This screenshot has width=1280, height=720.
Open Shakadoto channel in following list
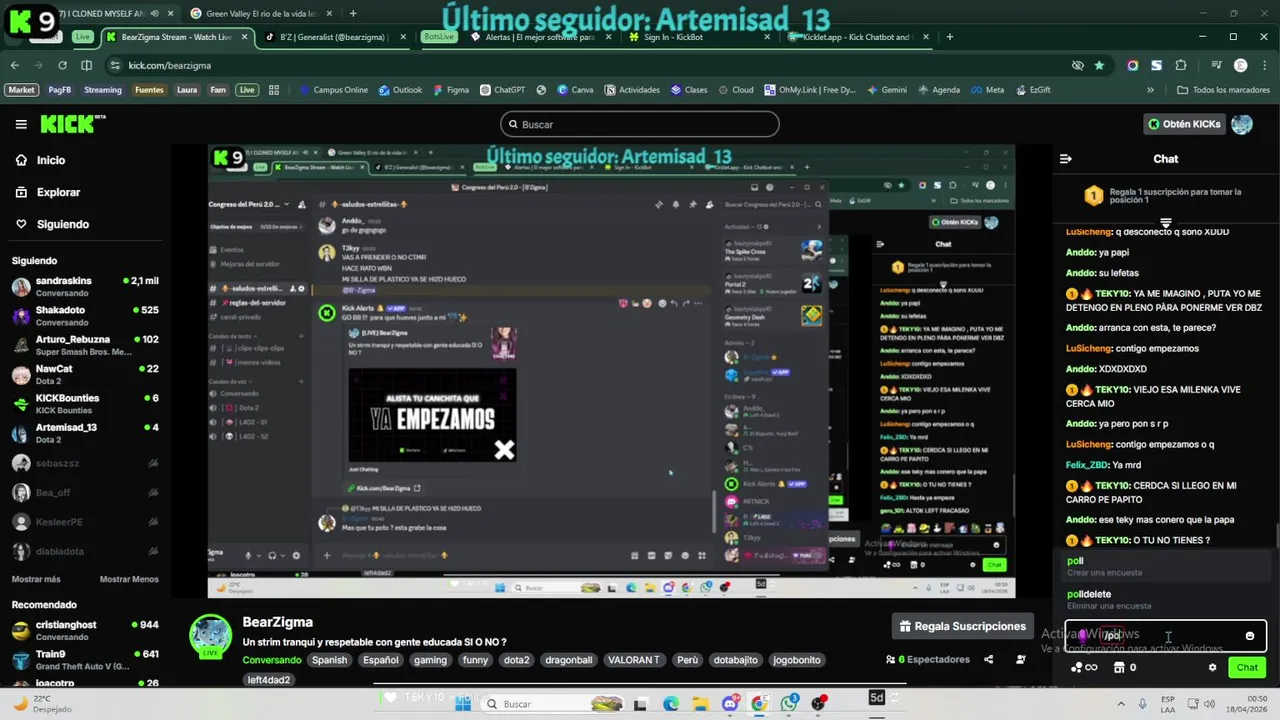click(84, 316)
